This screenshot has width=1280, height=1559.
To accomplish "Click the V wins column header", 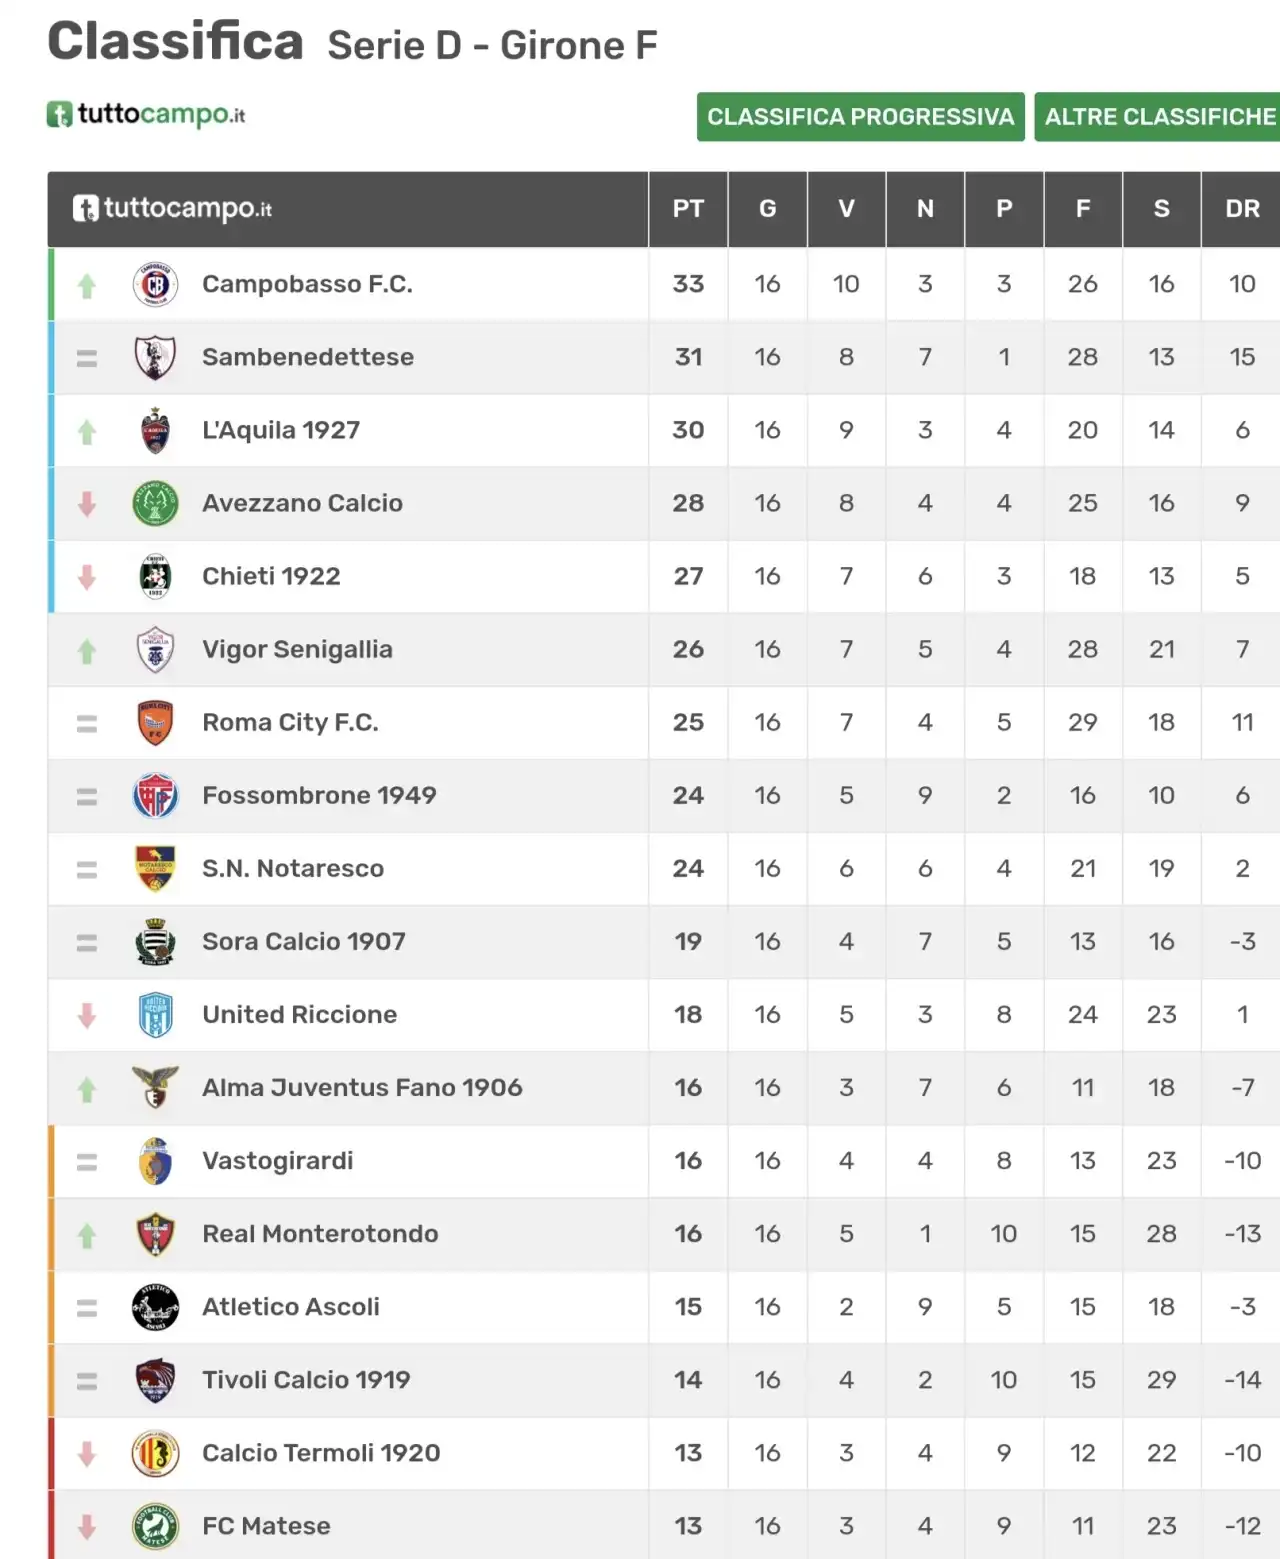I will 846,209.
